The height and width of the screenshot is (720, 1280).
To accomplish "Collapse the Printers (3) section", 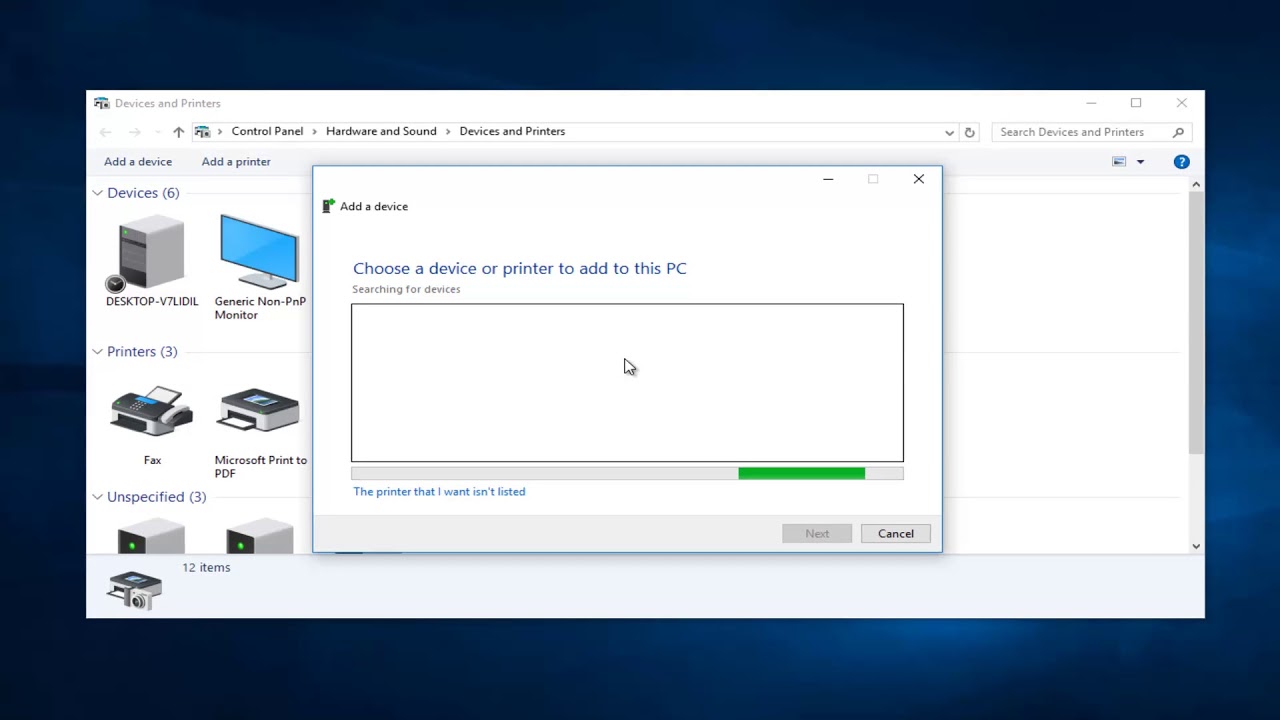I will pyautogui.click(x=97, y=351).
